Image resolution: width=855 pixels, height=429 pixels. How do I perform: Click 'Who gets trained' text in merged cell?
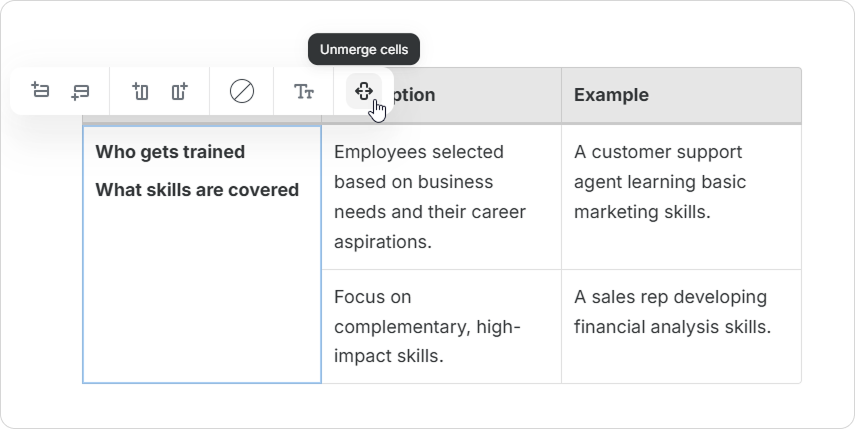pos(170,152)
